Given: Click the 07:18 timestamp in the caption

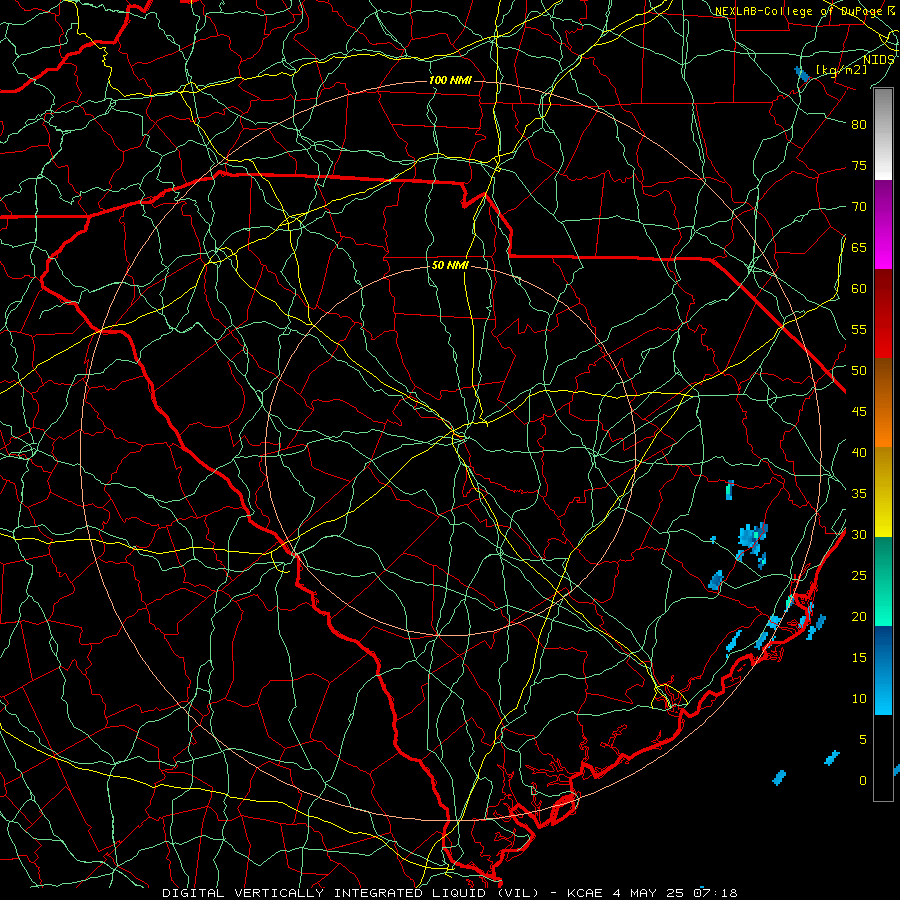Looking at the screenshot, I should click(x=715, y=893).
